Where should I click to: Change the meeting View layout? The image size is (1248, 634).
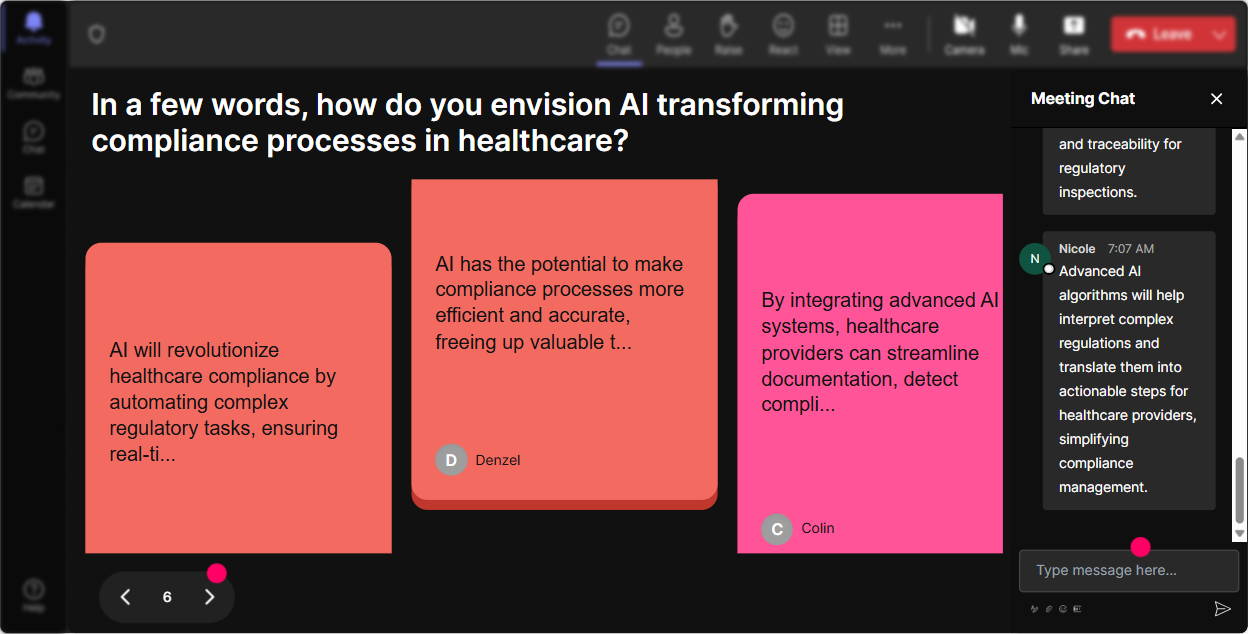838,34
